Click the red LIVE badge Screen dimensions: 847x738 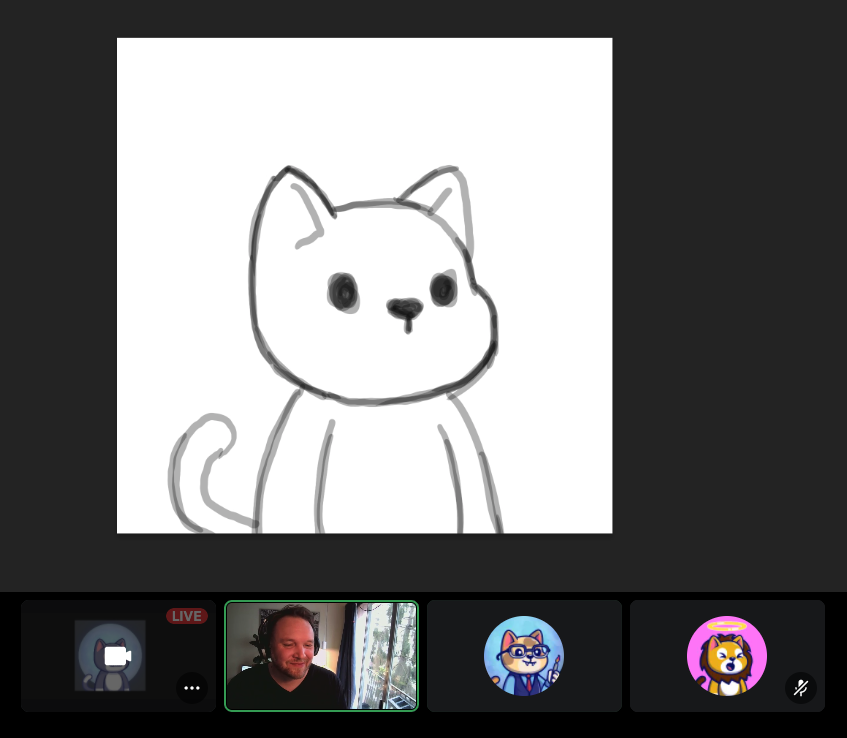(x=186, y=616)
